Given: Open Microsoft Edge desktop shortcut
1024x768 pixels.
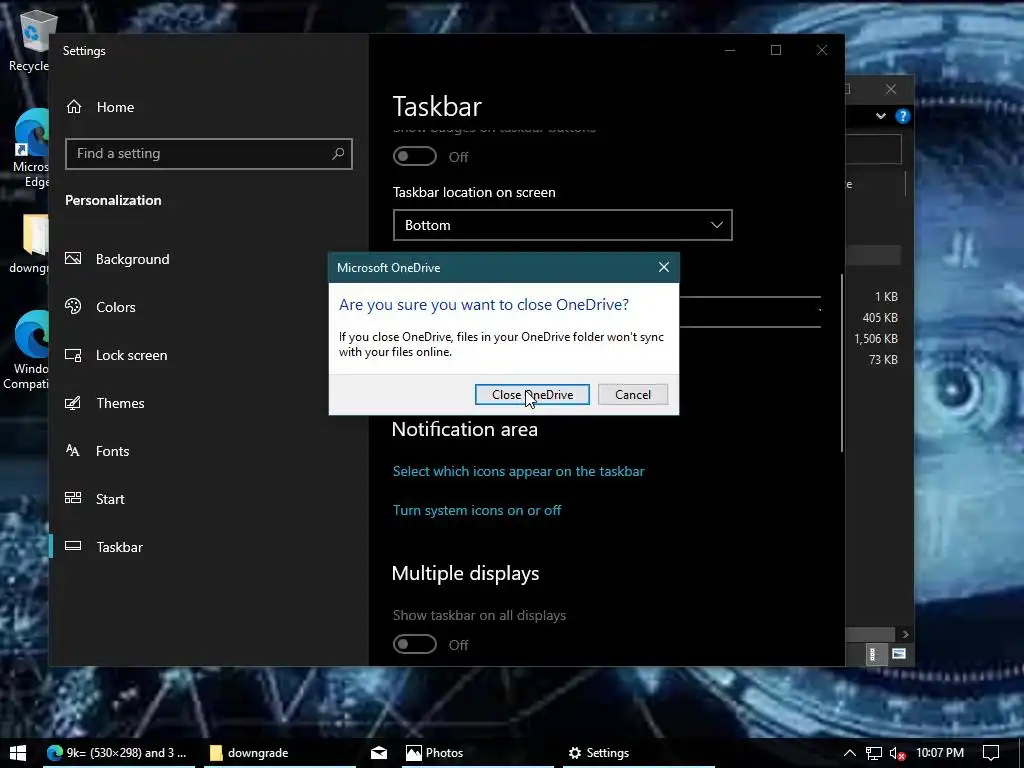Looking at the screenshot, I should coord(31,148).
